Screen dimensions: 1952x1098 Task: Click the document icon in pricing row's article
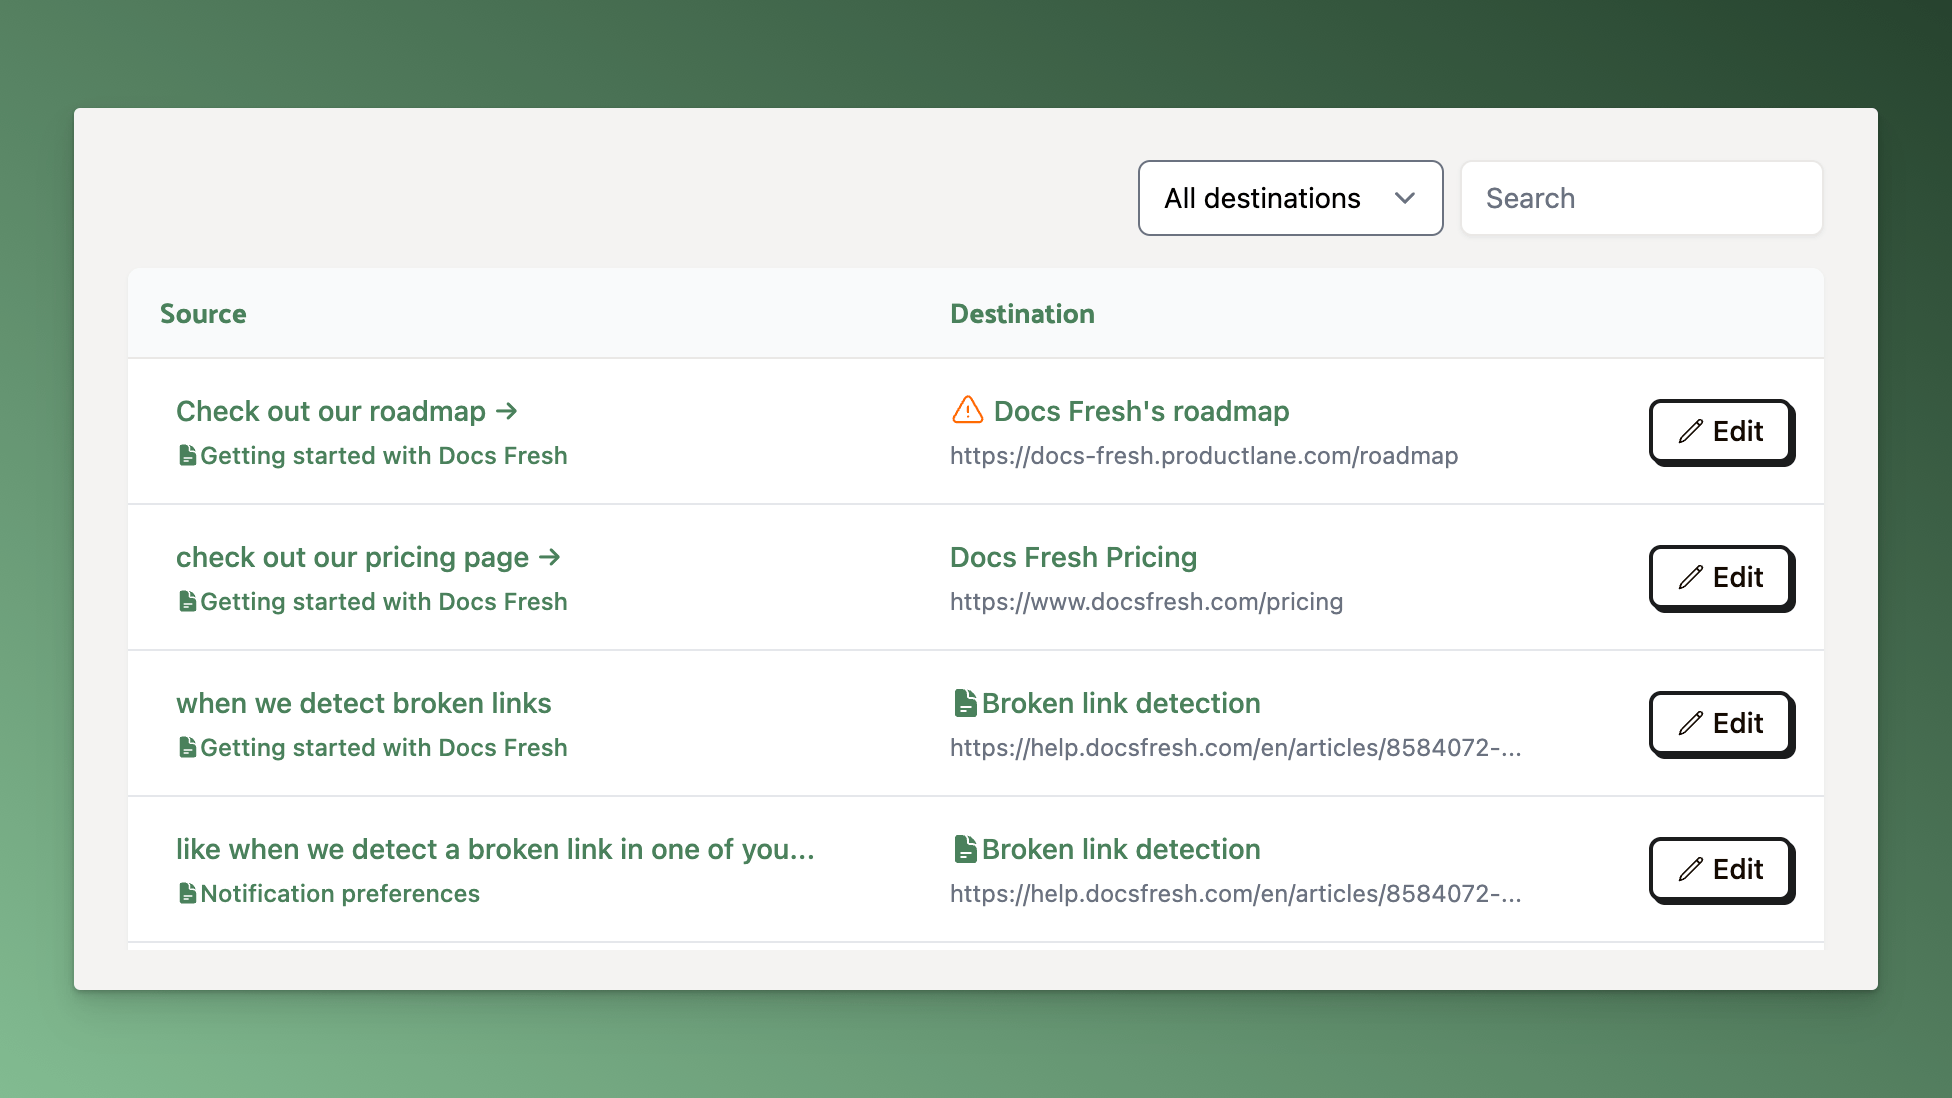pyautogui.click(x=187, y=602)
